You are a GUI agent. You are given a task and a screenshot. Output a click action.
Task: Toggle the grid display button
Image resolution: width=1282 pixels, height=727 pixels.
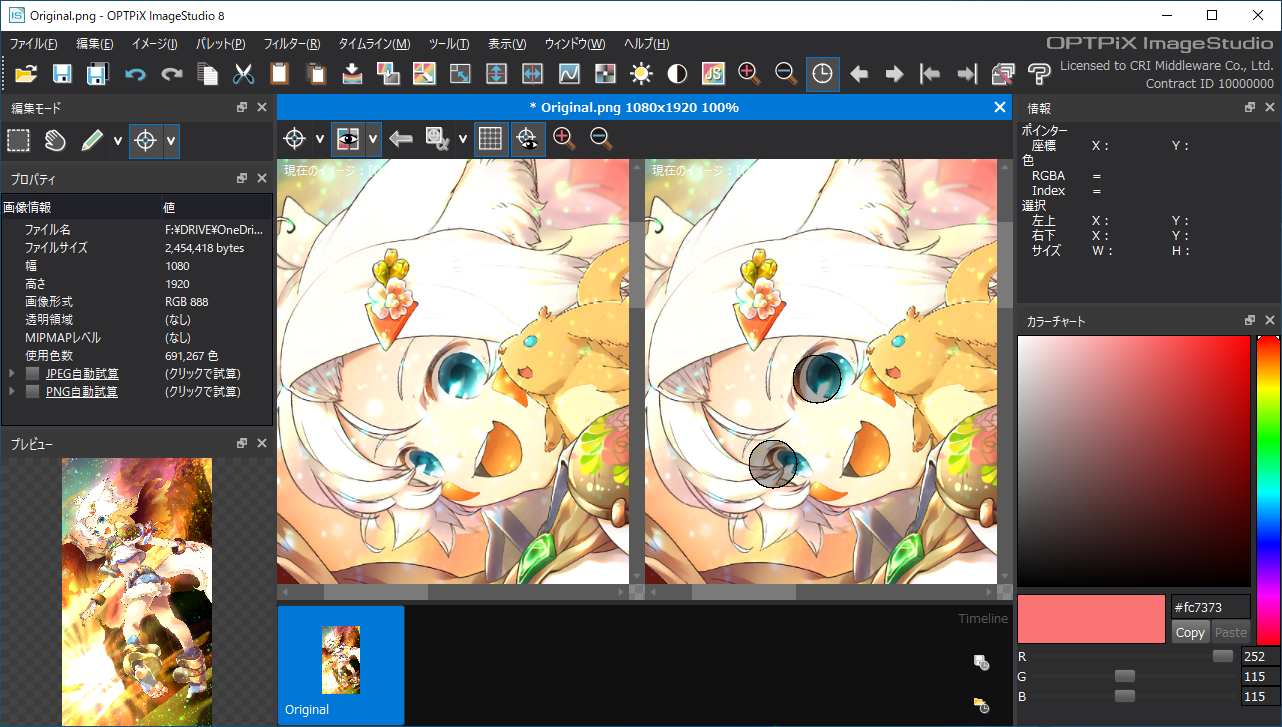[490, 139]
